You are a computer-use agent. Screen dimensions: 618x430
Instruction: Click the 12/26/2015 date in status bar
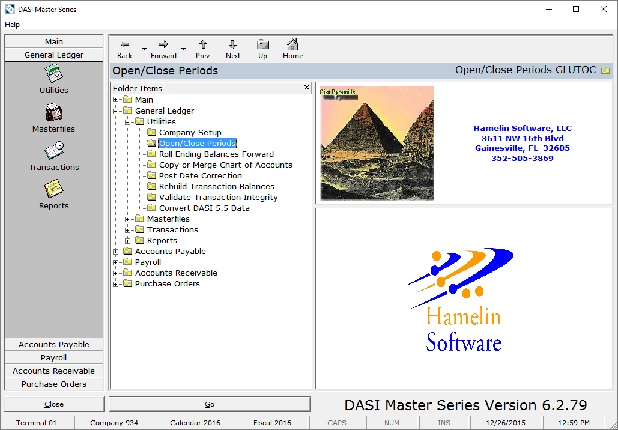[506, 423]
